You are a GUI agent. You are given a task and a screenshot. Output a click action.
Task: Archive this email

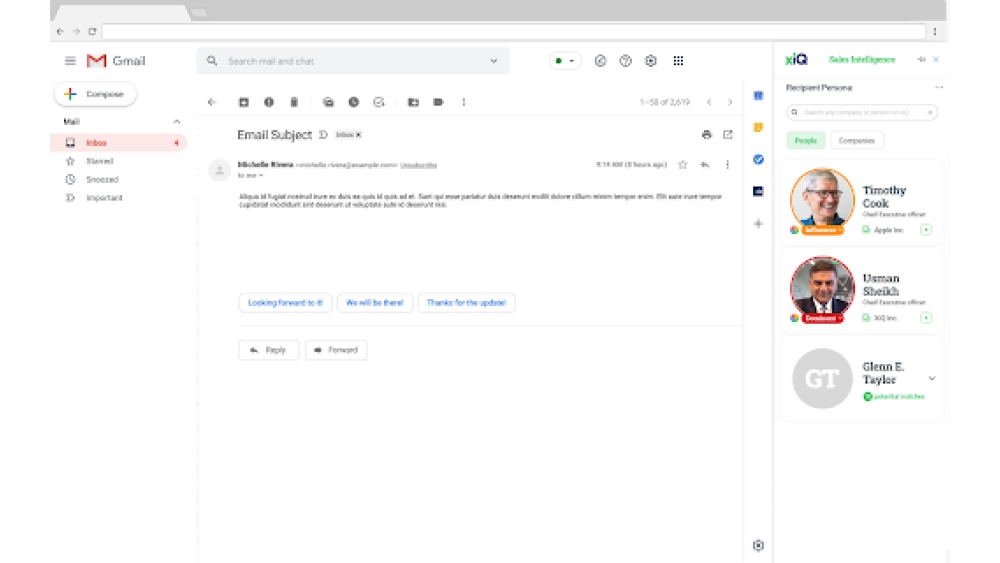(244, 102)
